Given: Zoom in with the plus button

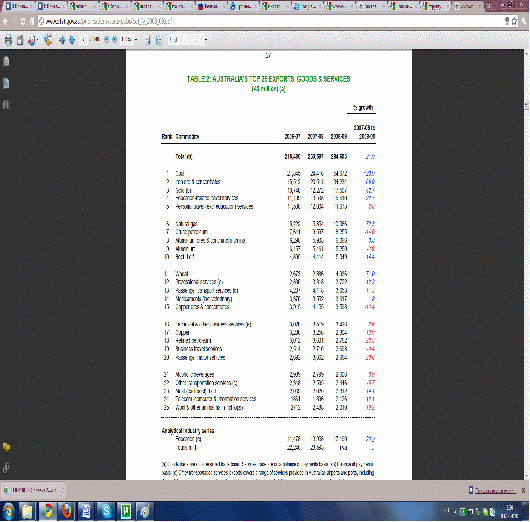Looking at the screenshot, I should [115, 40].
